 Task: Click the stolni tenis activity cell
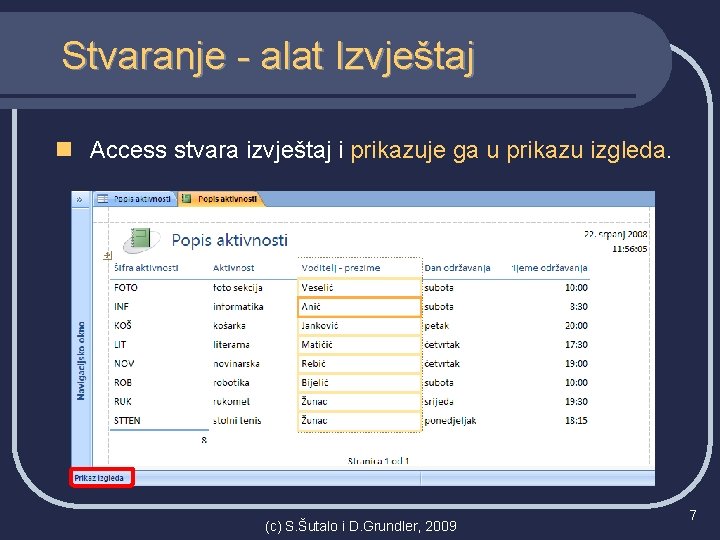click(237, 421)
